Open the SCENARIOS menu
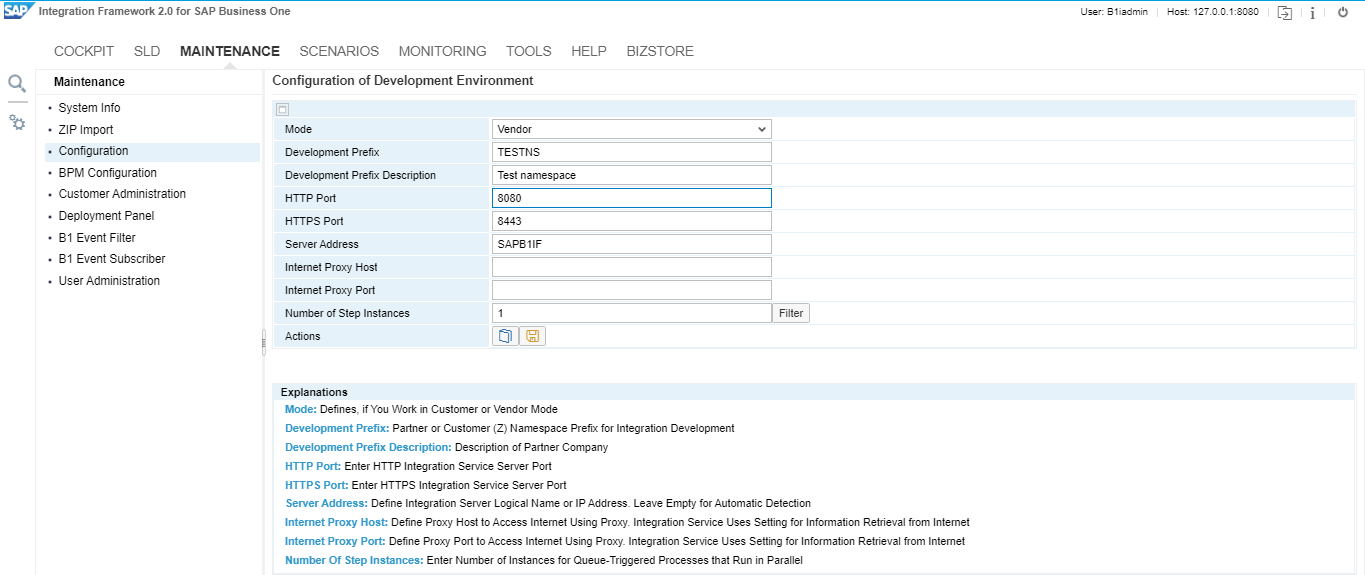 (339, 51)
